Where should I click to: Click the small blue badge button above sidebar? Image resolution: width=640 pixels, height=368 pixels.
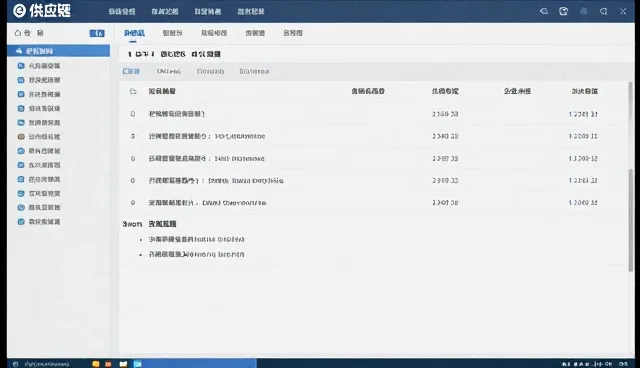point(97,33)
